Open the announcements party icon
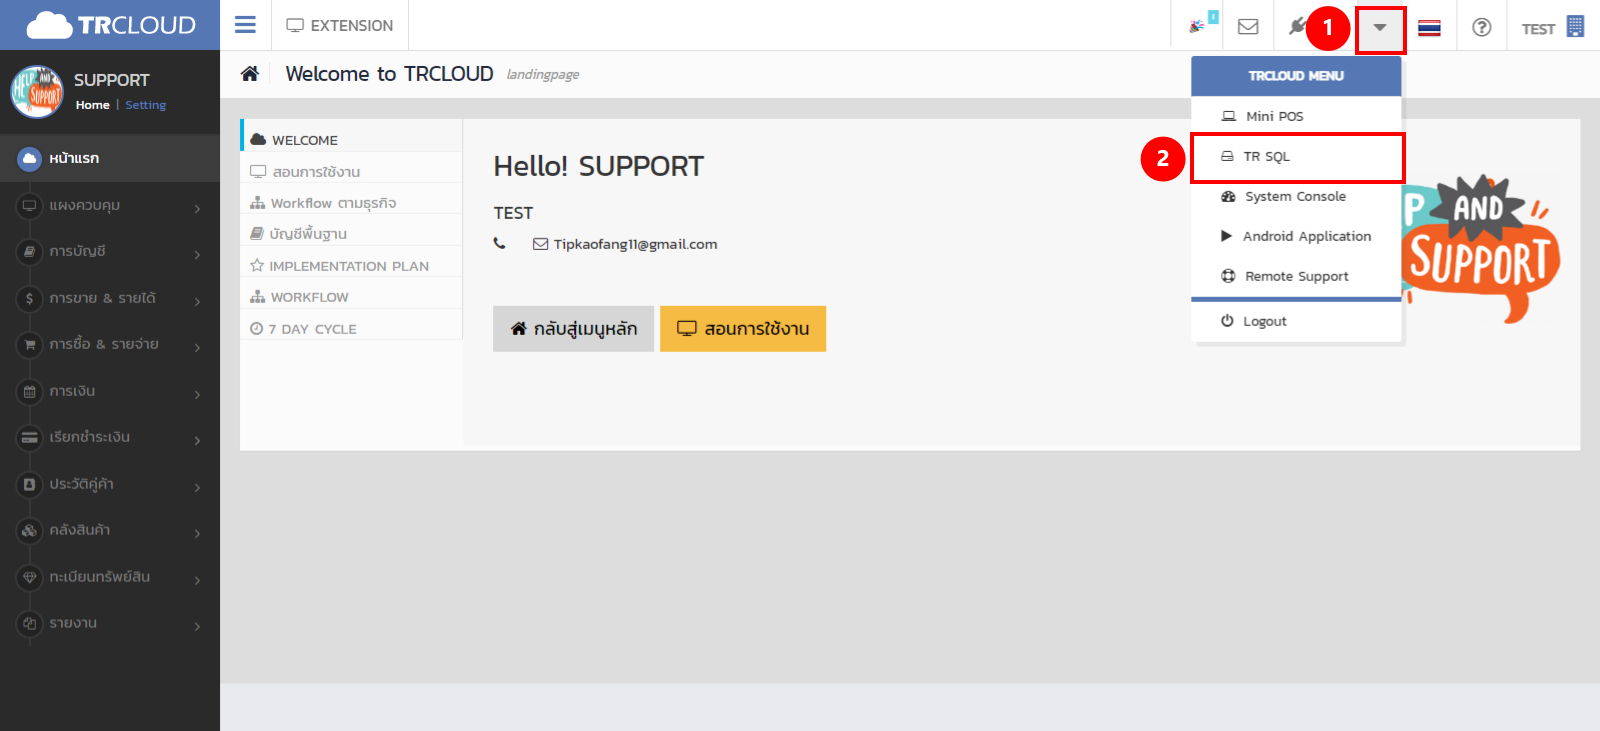This screenshot has height=731, width=1600. coord(1199,25)
